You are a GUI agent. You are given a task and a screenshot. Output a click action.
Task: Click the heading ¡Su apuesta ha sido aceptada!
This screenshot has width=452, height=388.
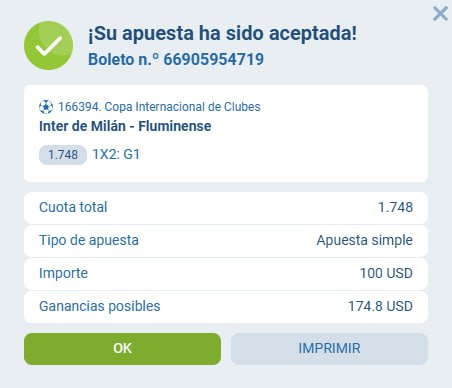[223, 33]
